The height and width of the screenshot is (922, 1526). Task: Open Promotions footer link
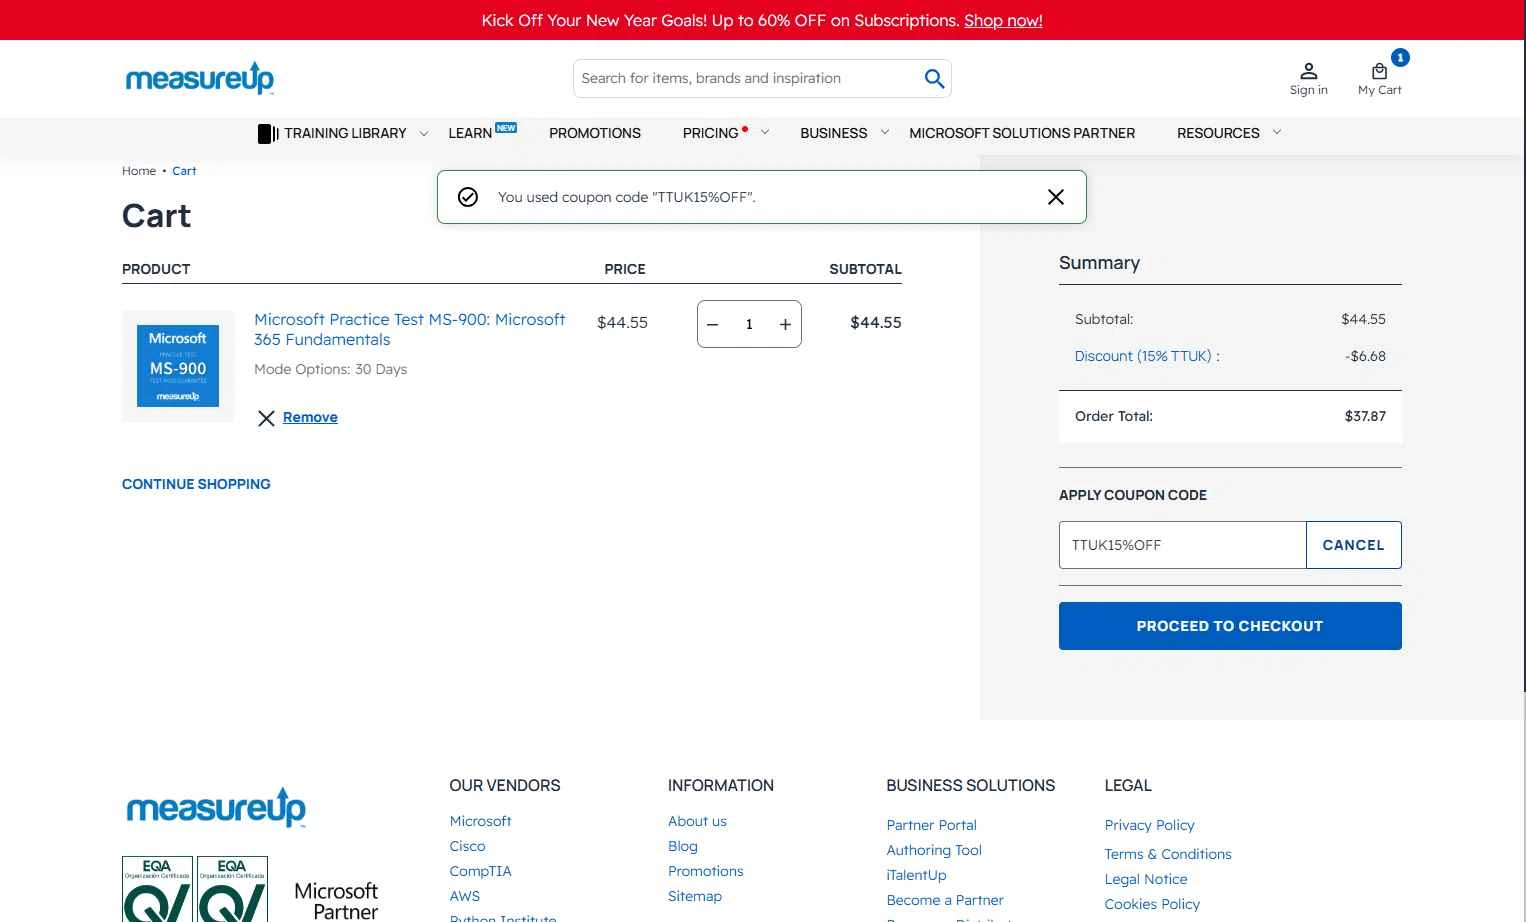(706, 871)
